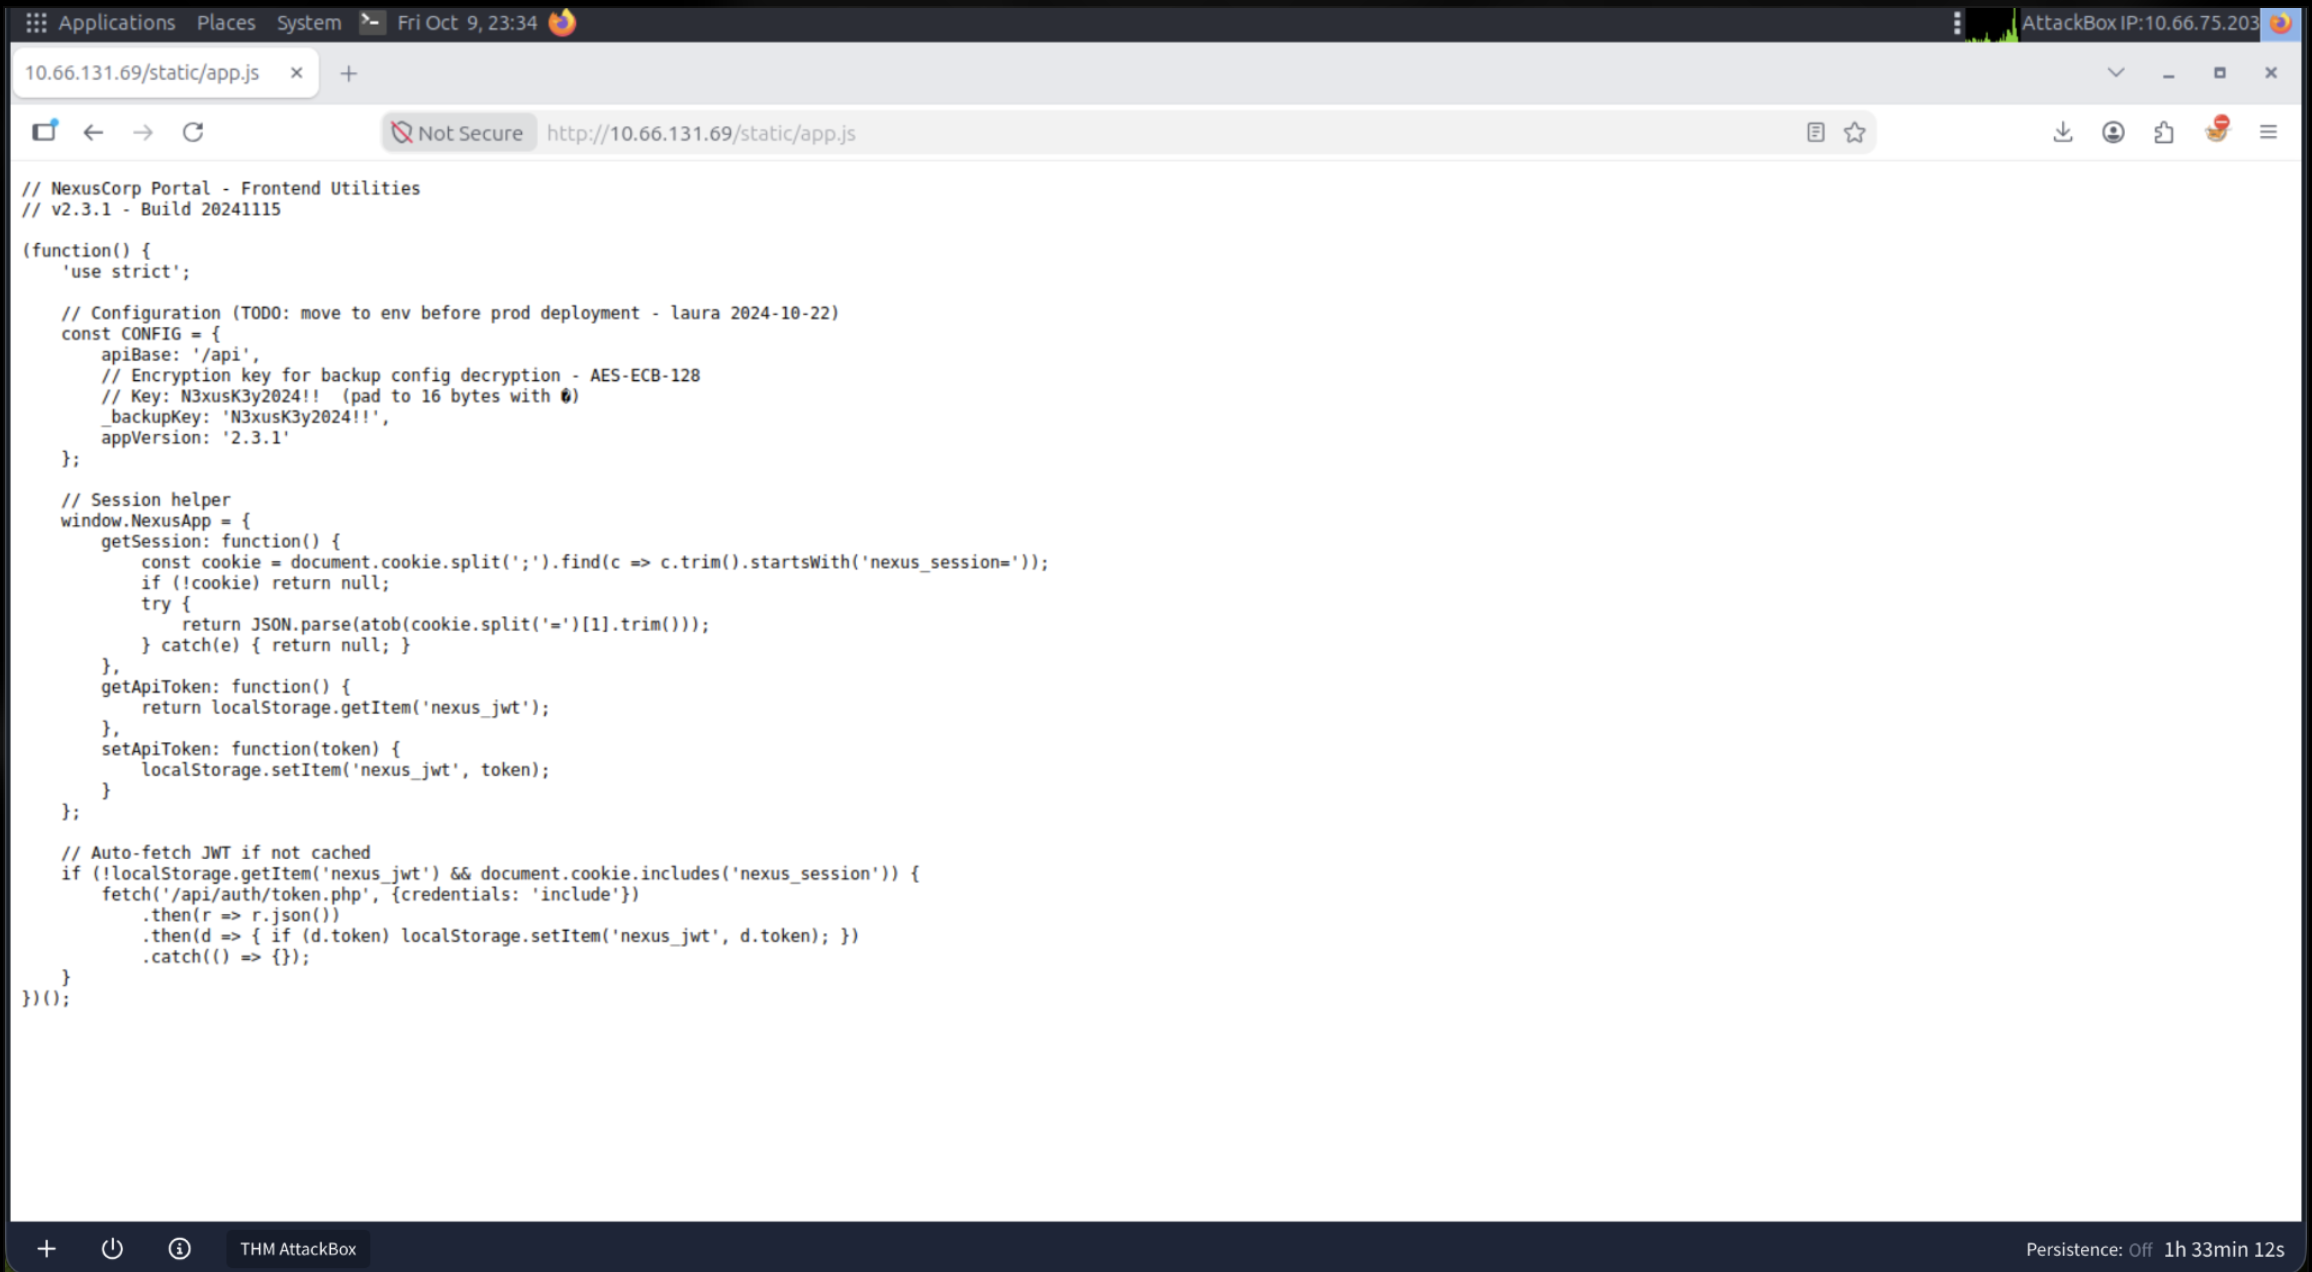The width and height of the screenshot is (2312, 1272).
Task: Click the three-dot panel handle icon
Action: (x=1957, y=23)
